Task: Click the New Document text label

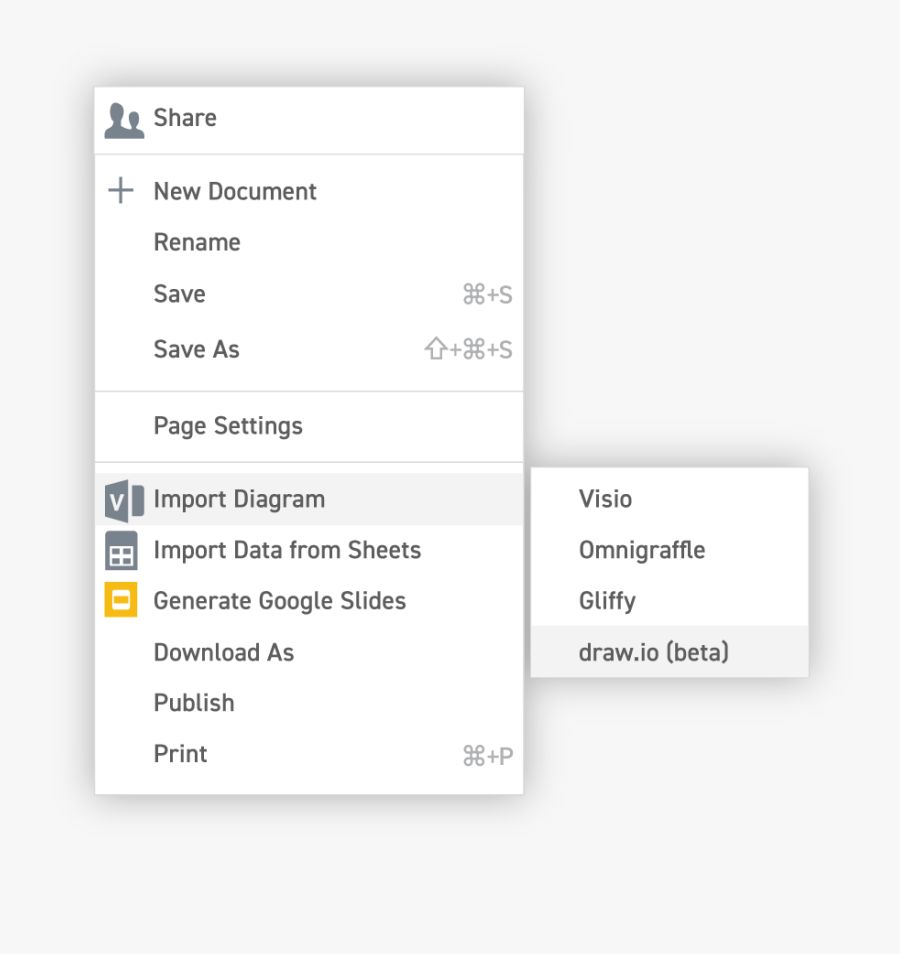Action: (x=235, y=191)
